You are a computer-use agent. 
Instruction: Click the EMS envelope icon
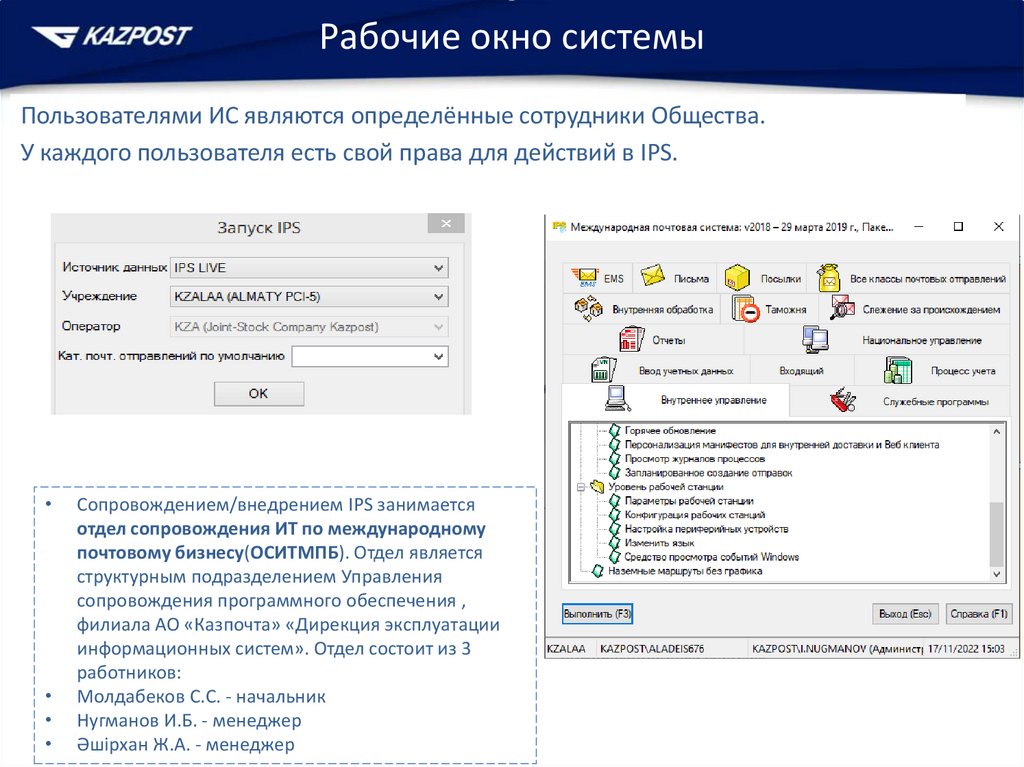[584, 277]
